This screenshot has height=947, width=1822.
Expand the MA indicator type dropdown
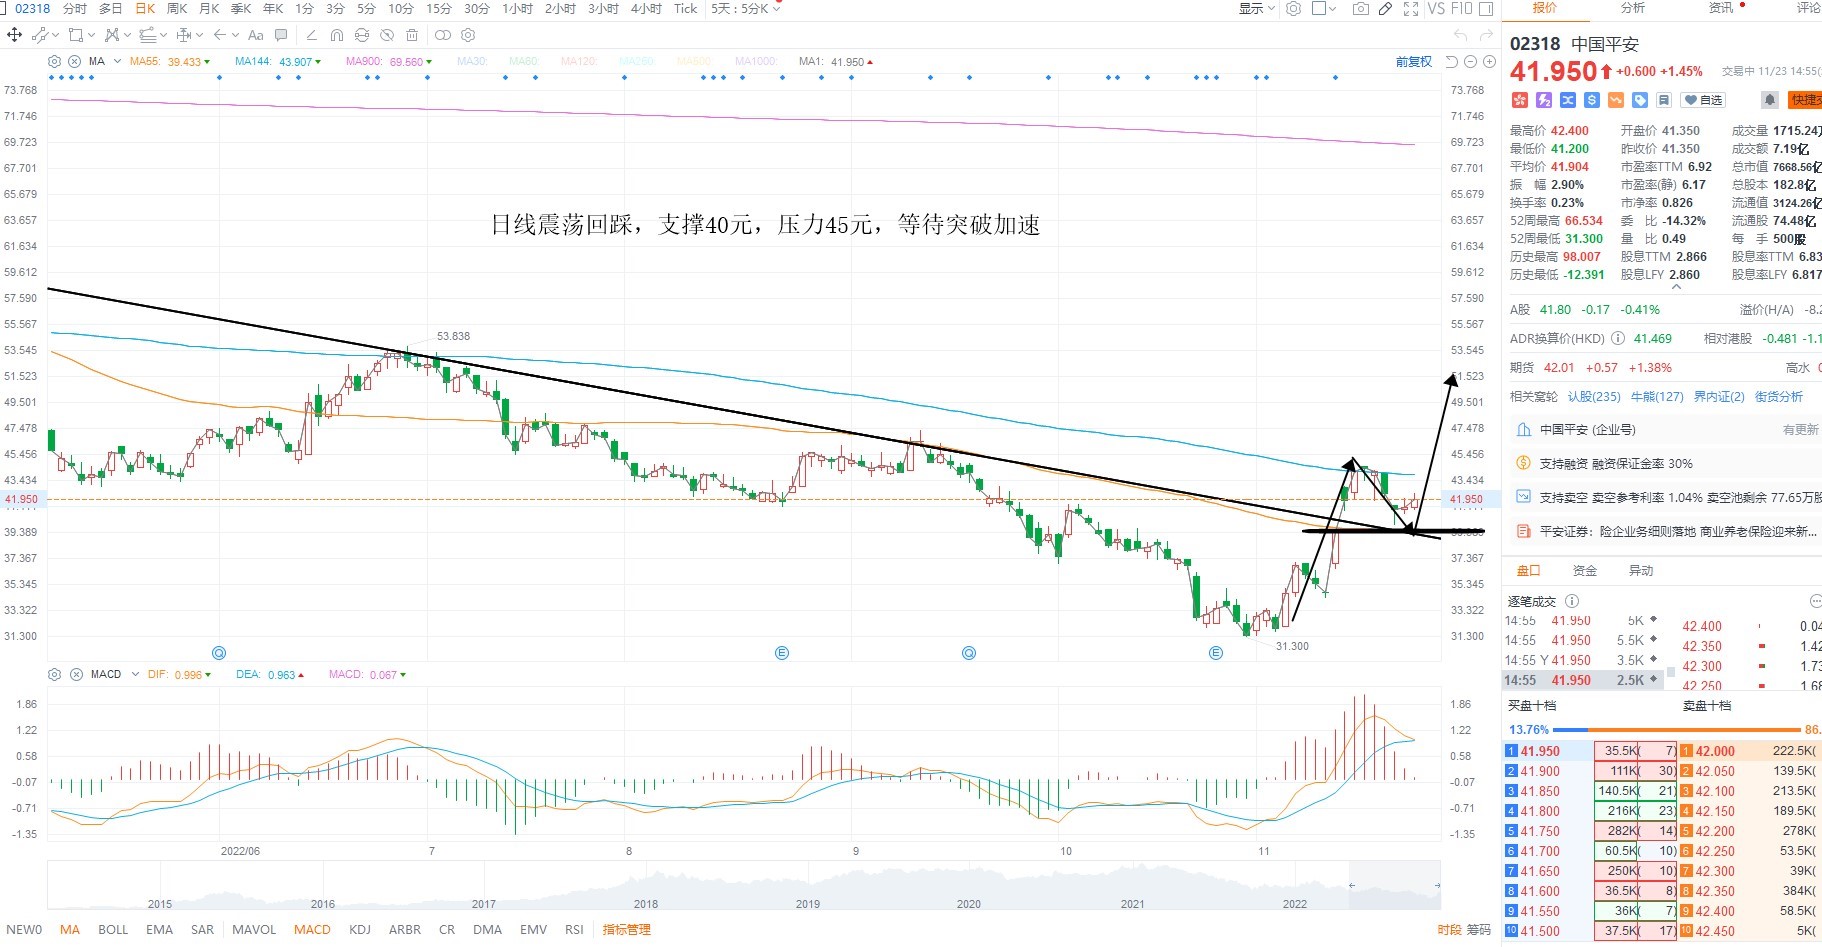click(x=118, y=61)
